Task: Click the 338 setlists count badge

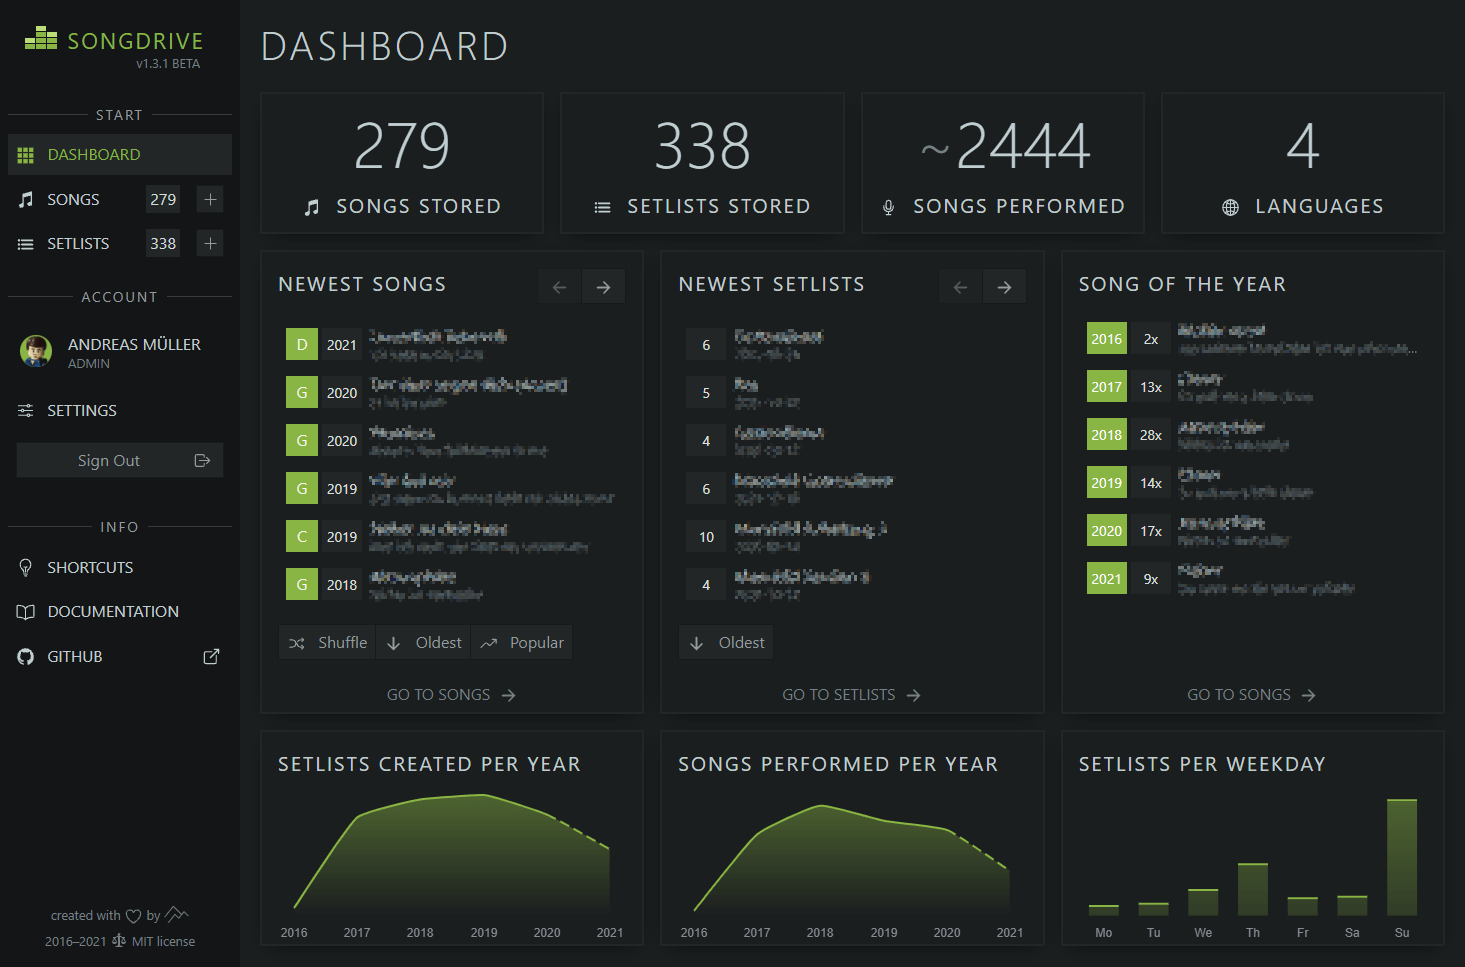Action: tap(163, 243)
